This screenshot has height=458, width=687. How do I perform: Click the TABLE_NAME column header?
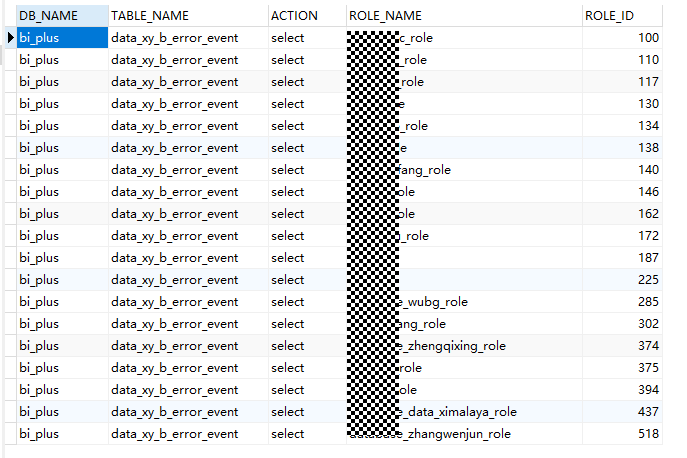point(188,16)
